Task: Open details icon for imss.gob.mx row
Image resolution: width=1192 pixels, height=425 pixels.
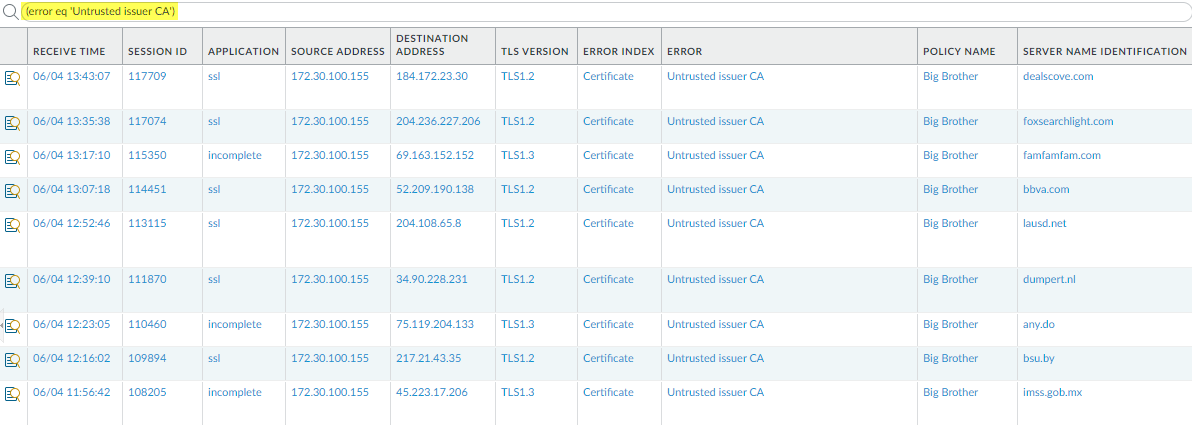Action: pyautogui.click(x=13, y=394)
